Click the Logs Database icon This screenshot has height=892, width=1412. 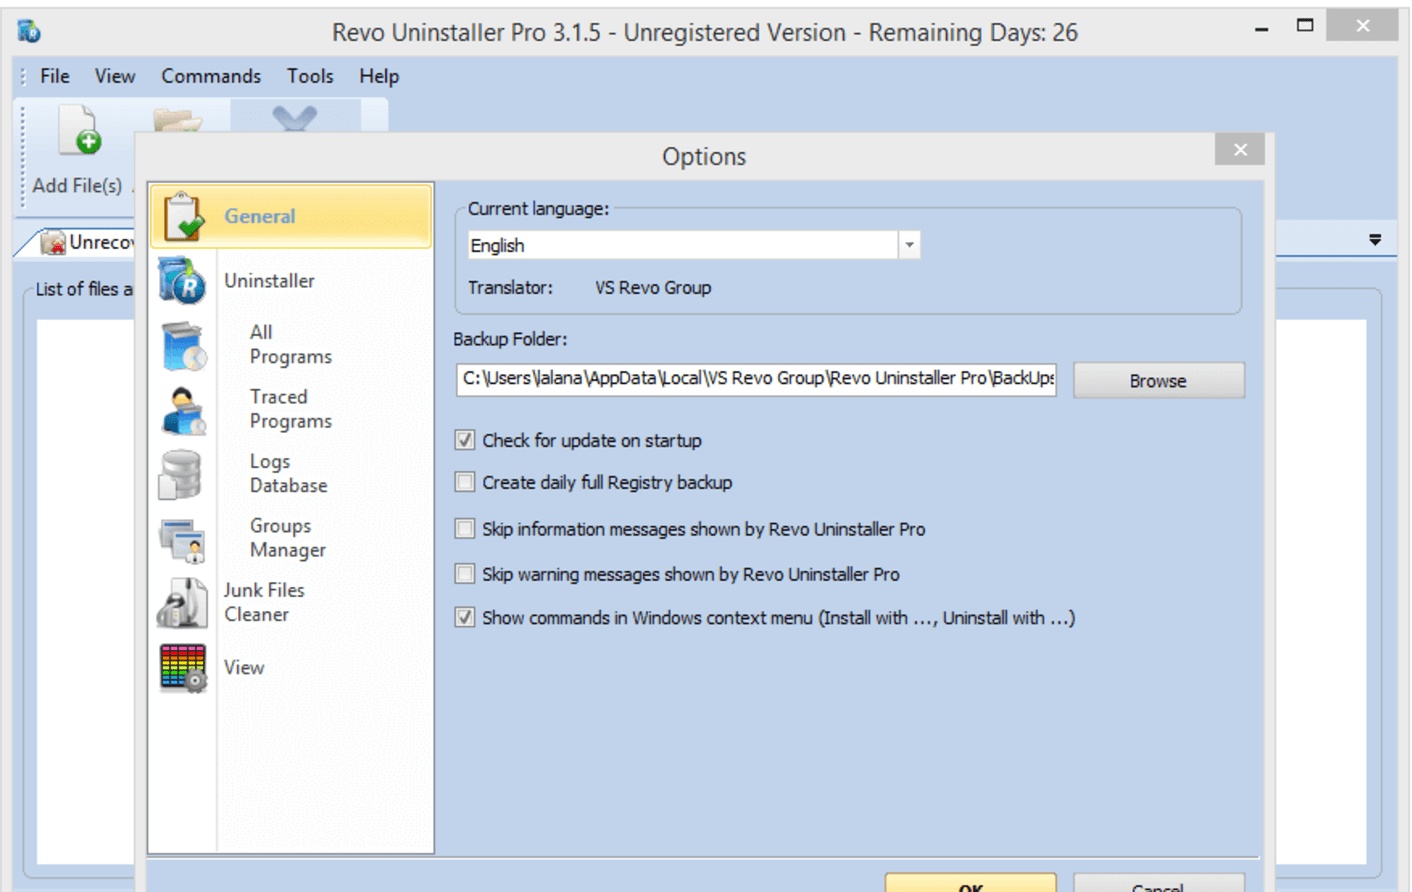[181, 474]
